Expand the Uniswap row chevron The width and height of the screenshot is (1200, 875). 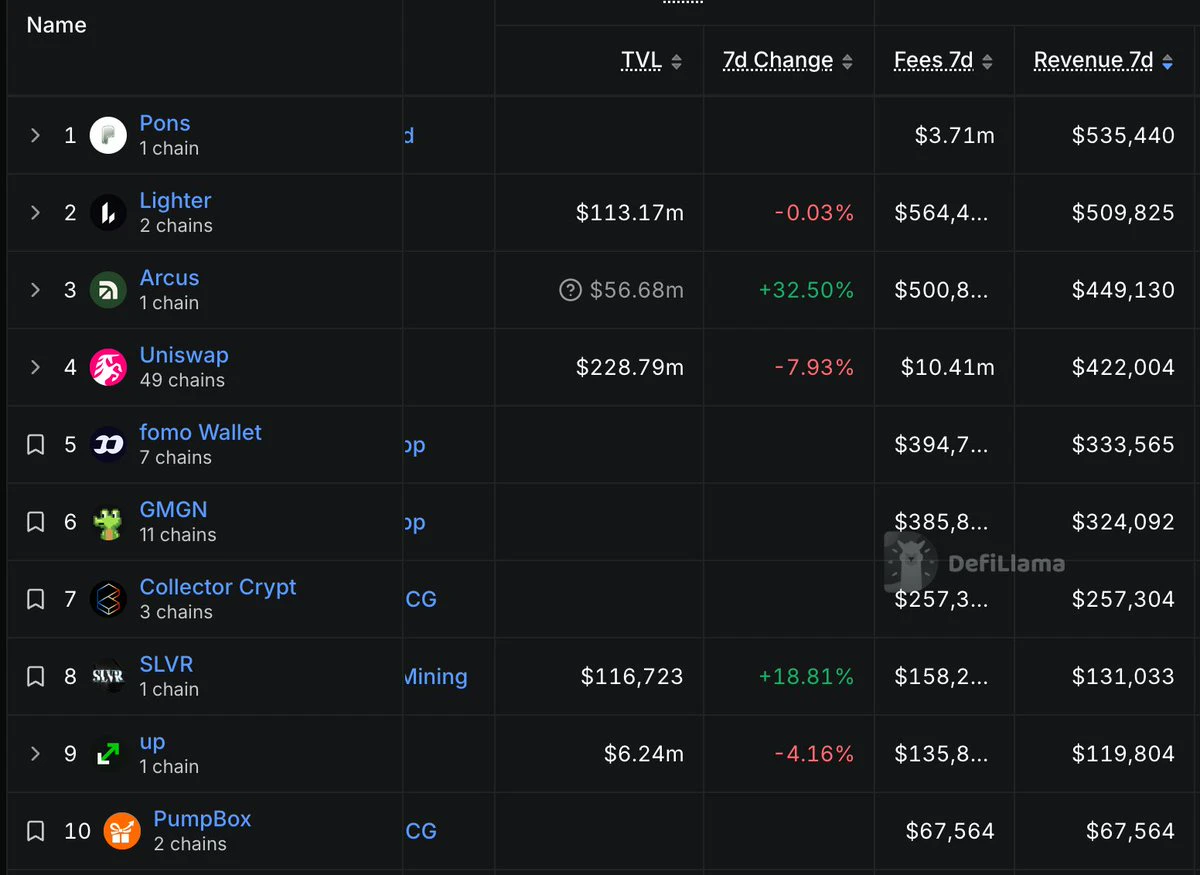pos(35,367)
